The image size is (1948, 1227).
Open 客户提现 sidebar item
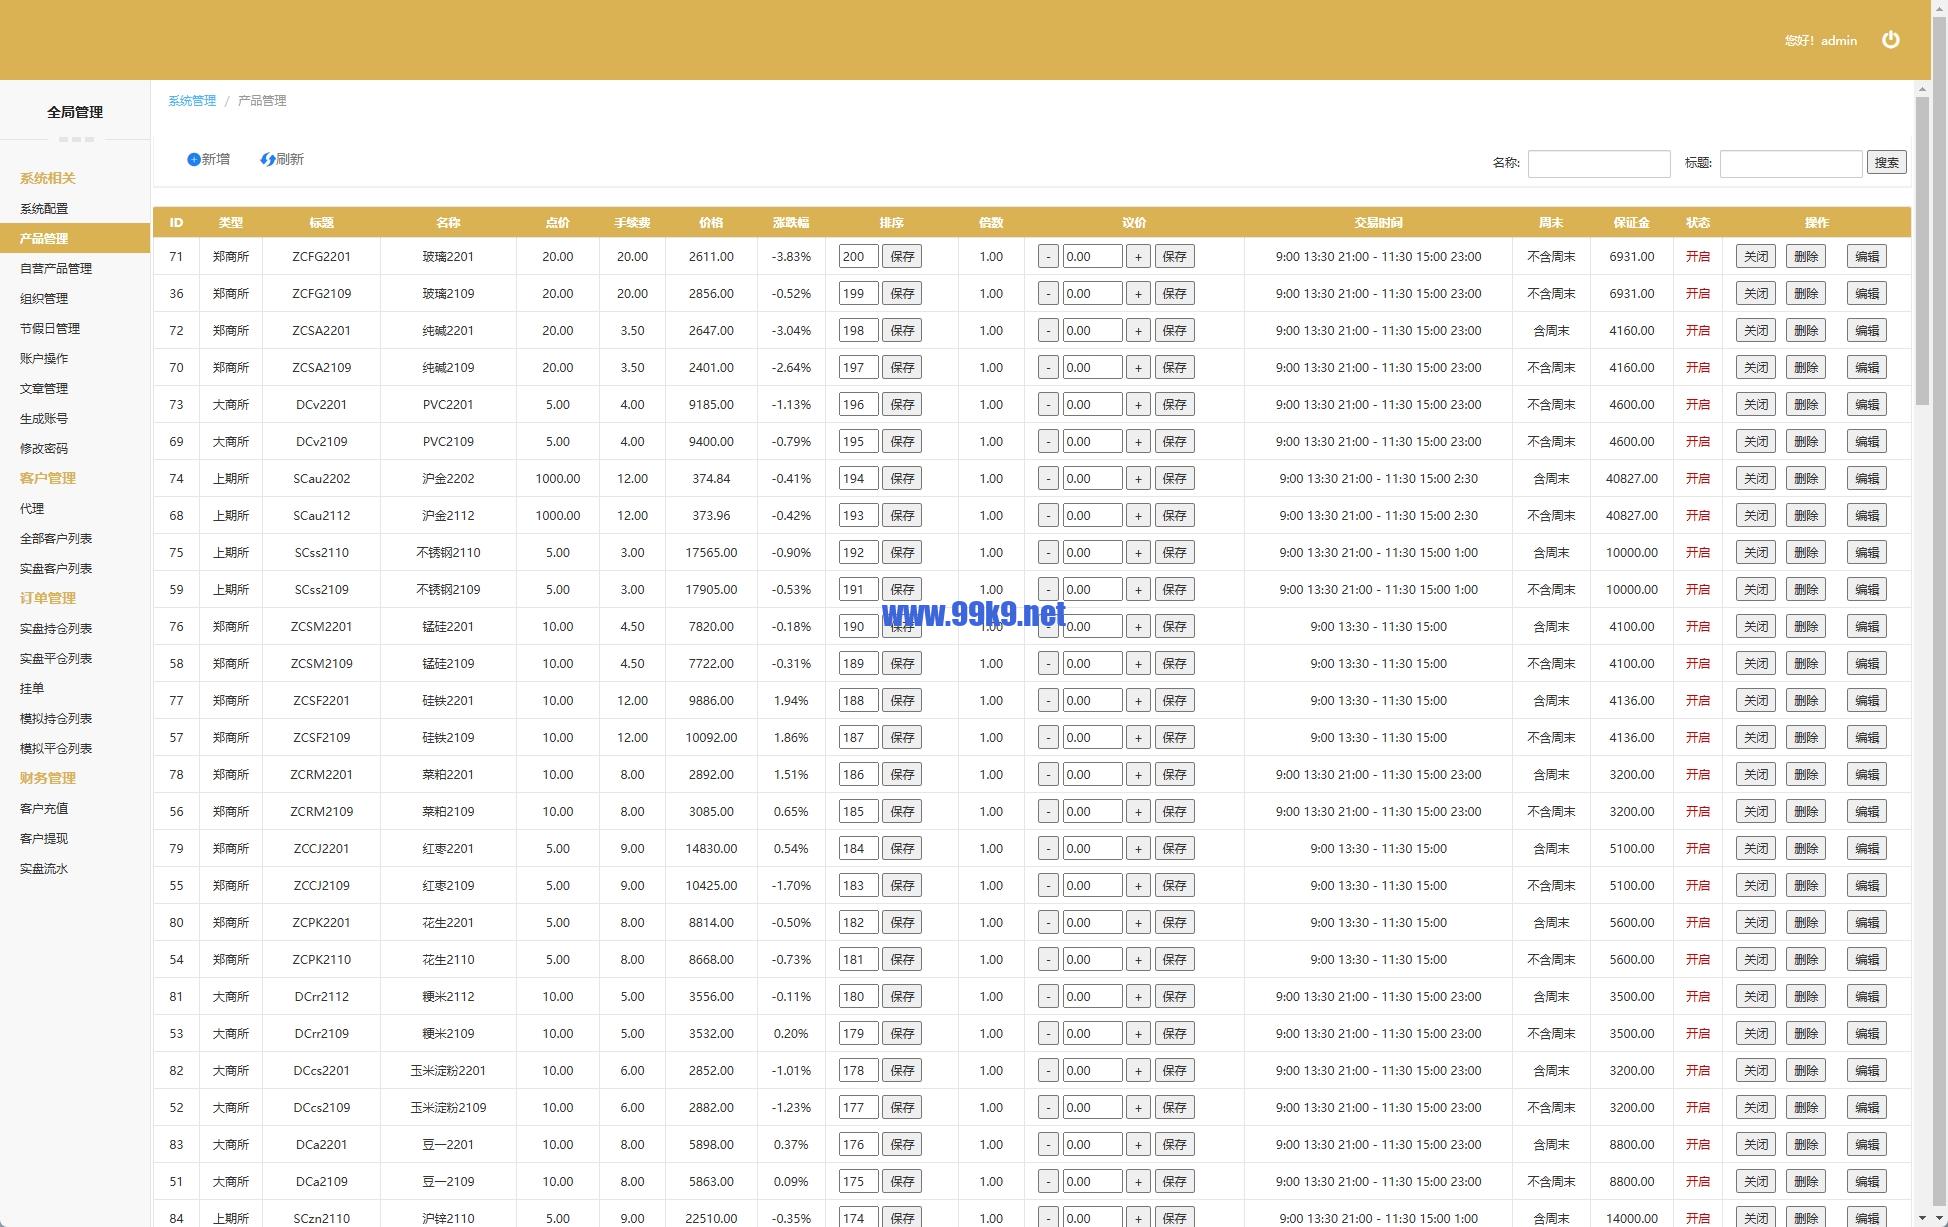(x=44, y=838)
